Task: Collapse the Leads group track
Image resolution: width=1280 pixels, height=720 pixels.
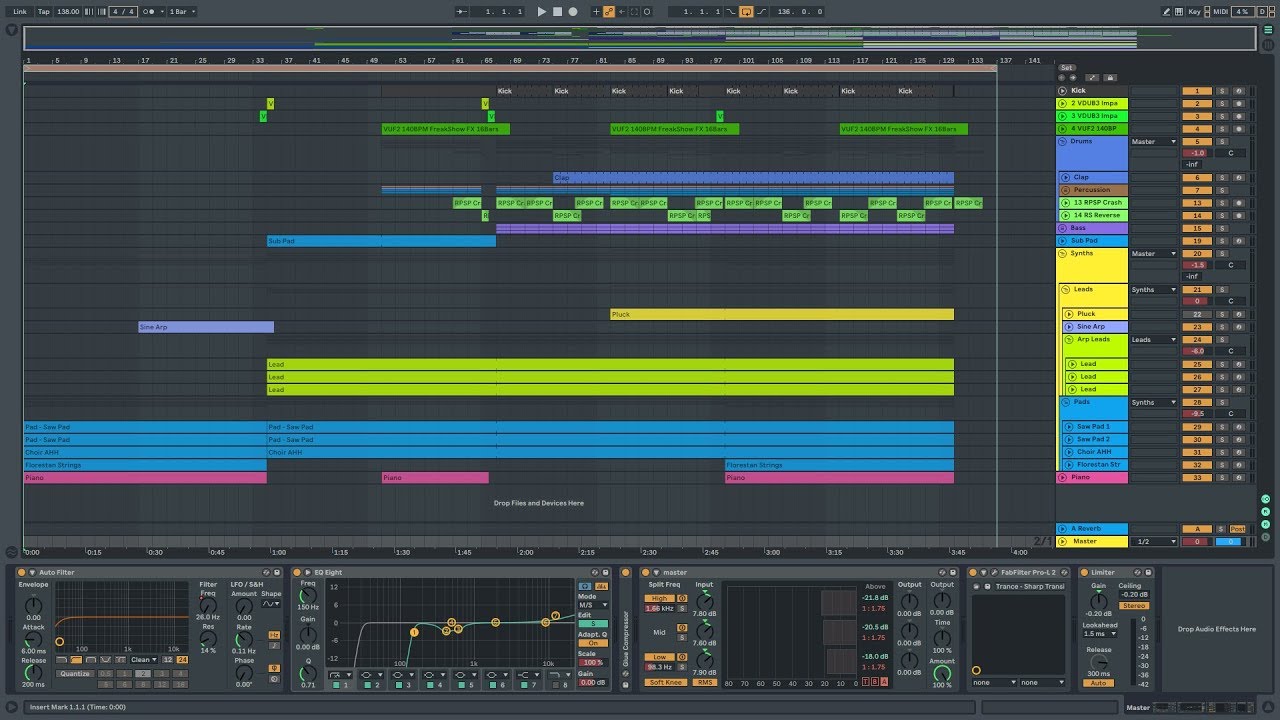Action: (1066, 289)
